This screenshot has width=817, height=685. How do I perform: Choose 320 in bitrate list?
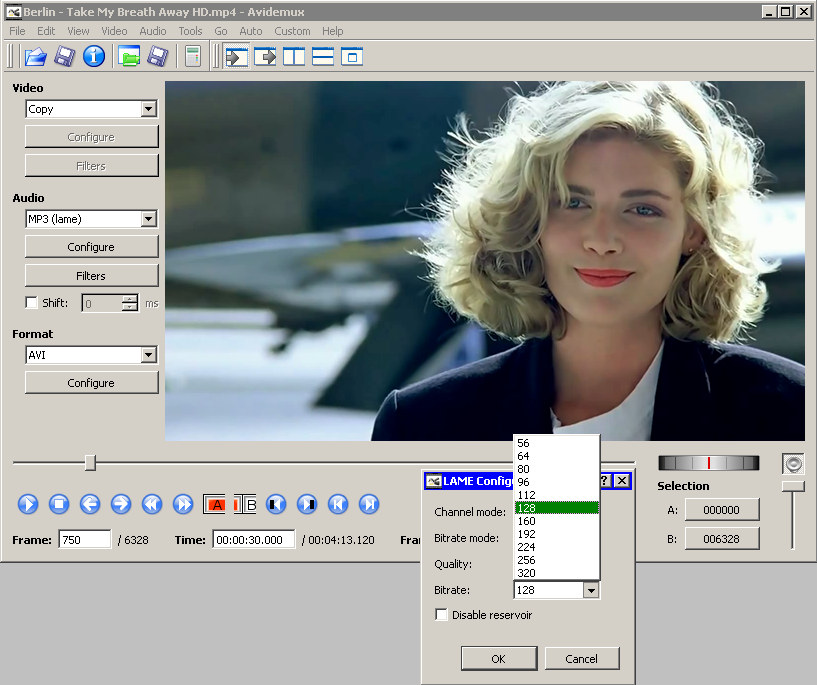pos(556,573)
